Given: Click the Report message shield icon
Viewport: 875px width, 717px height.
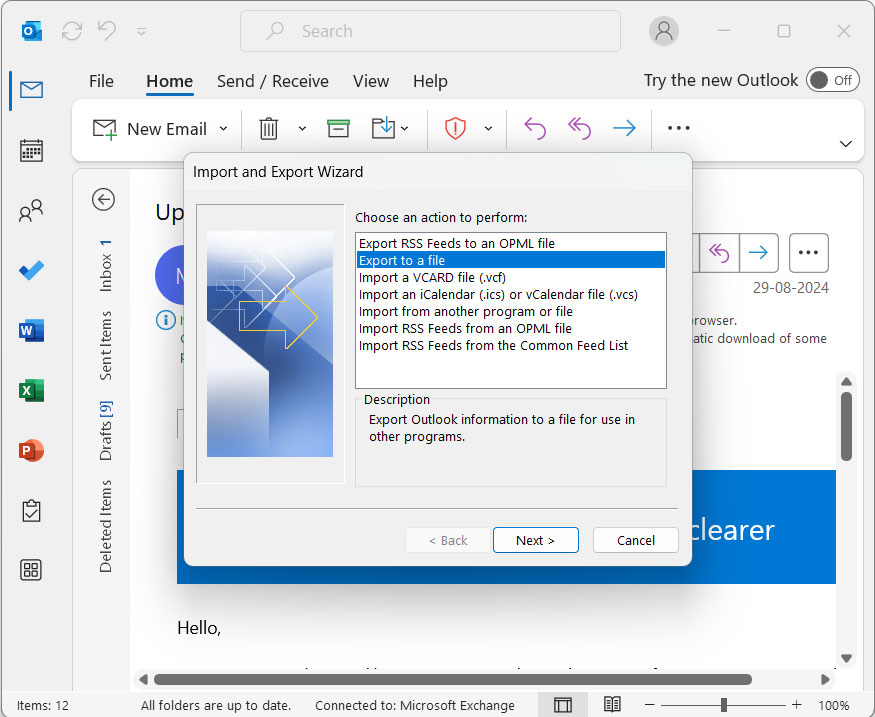Looking at the screenshot, I should 455,128.
